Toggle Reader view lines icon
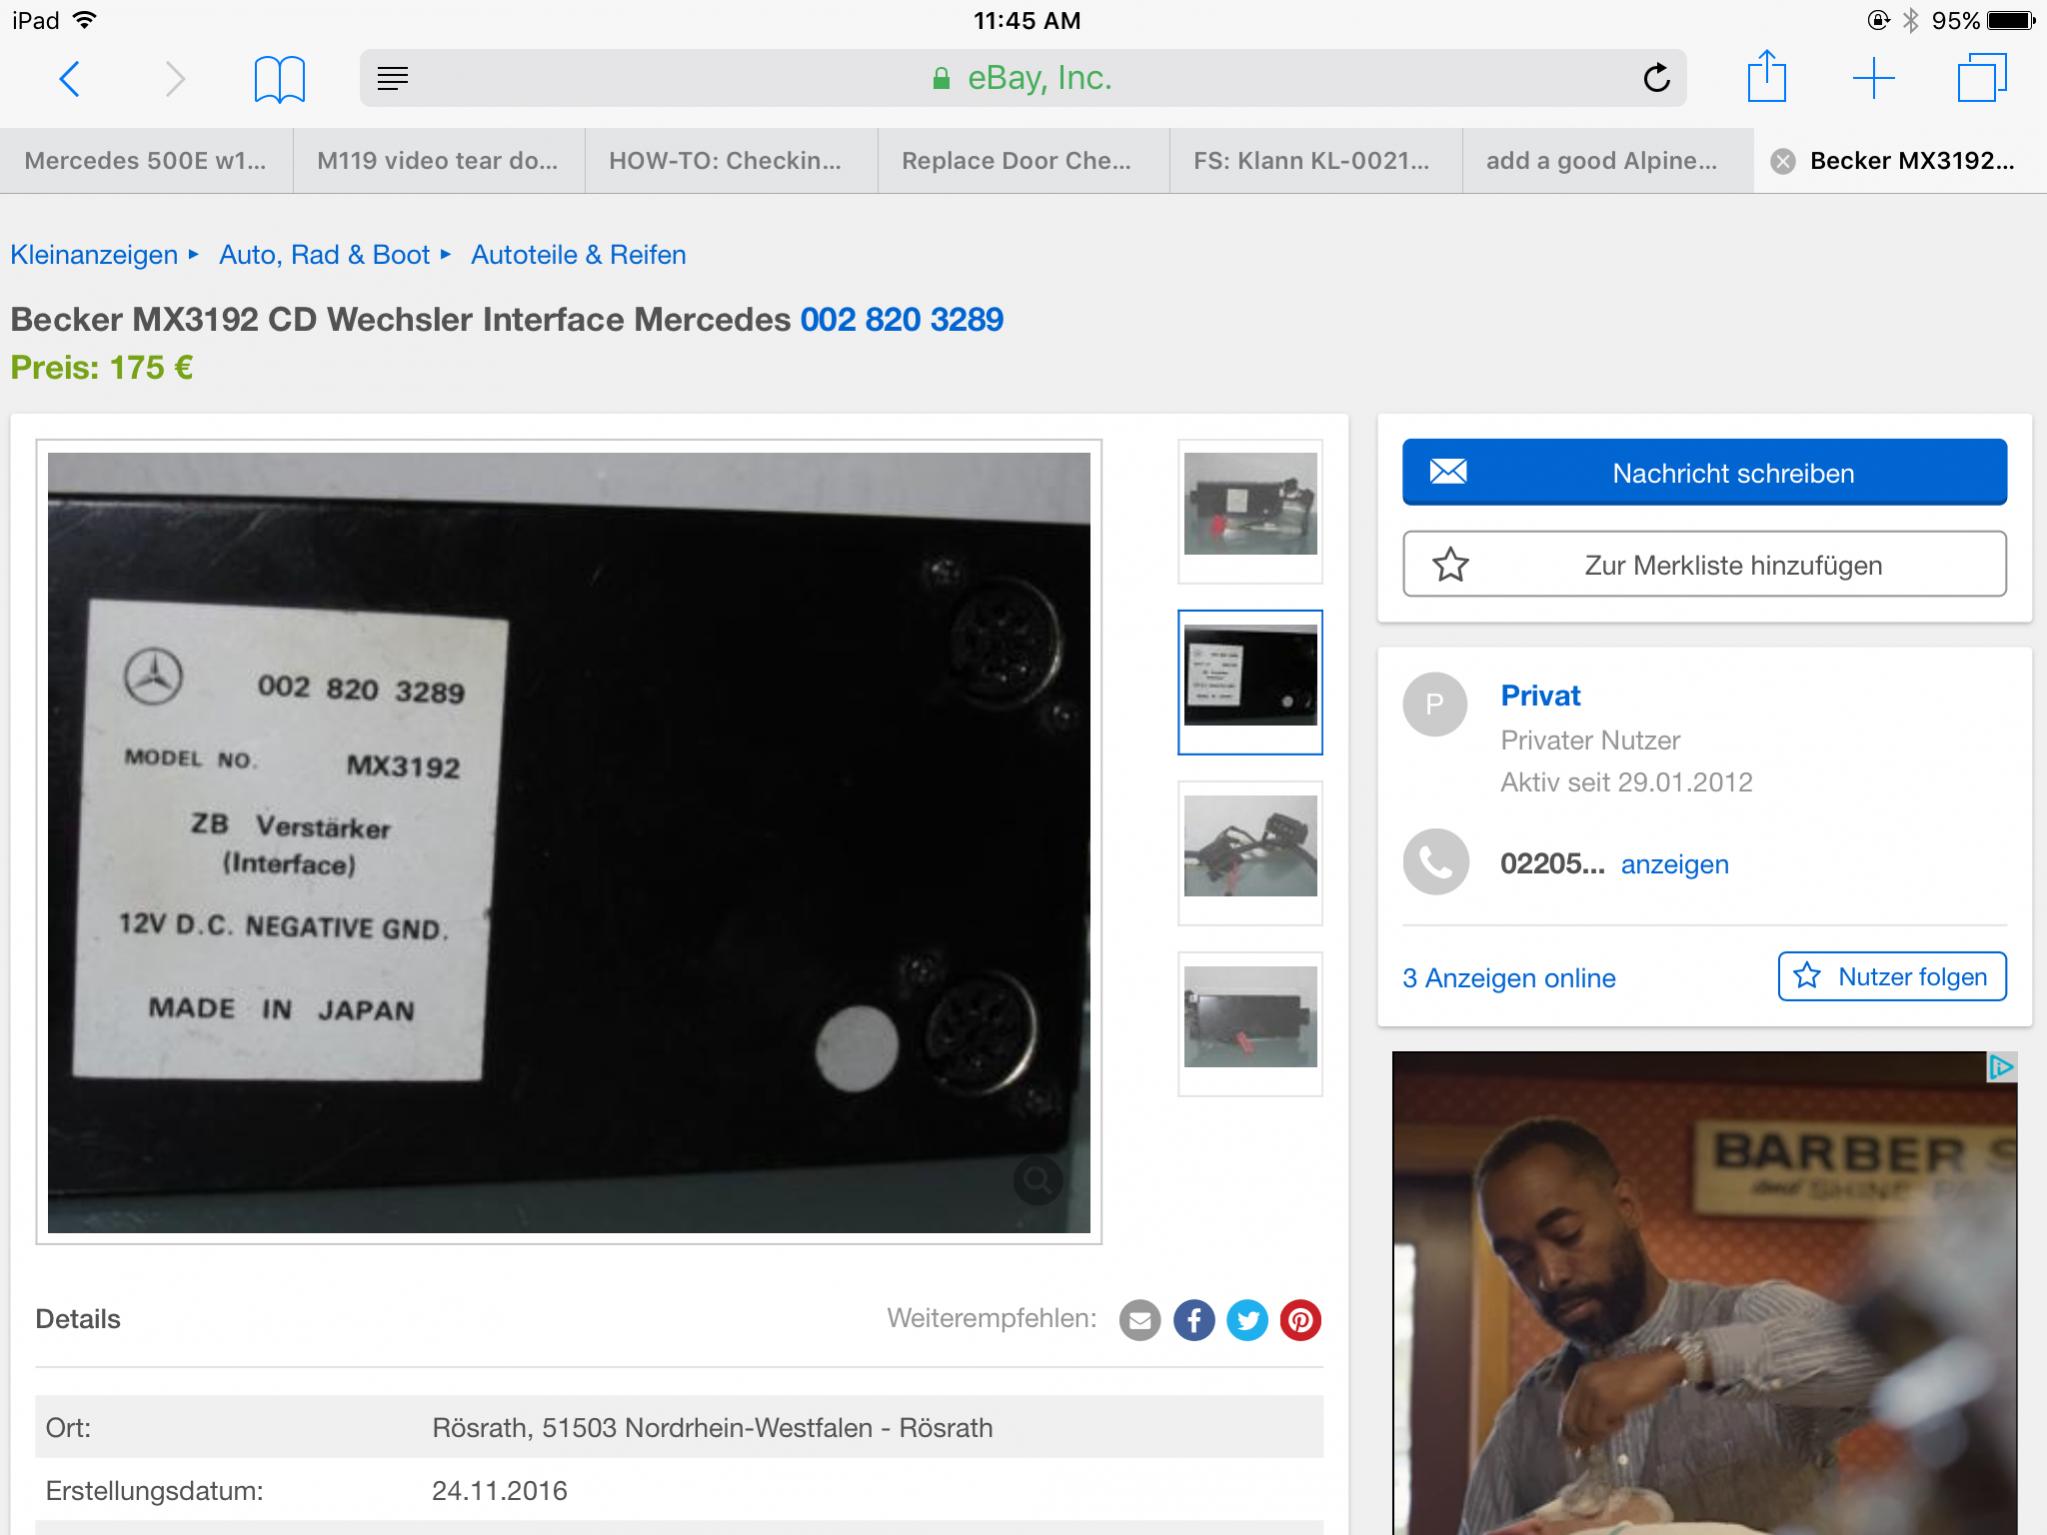Image resolution: width=2047 pixels, height=1535 pixels. pyautogui.click(x=392, y=78)
